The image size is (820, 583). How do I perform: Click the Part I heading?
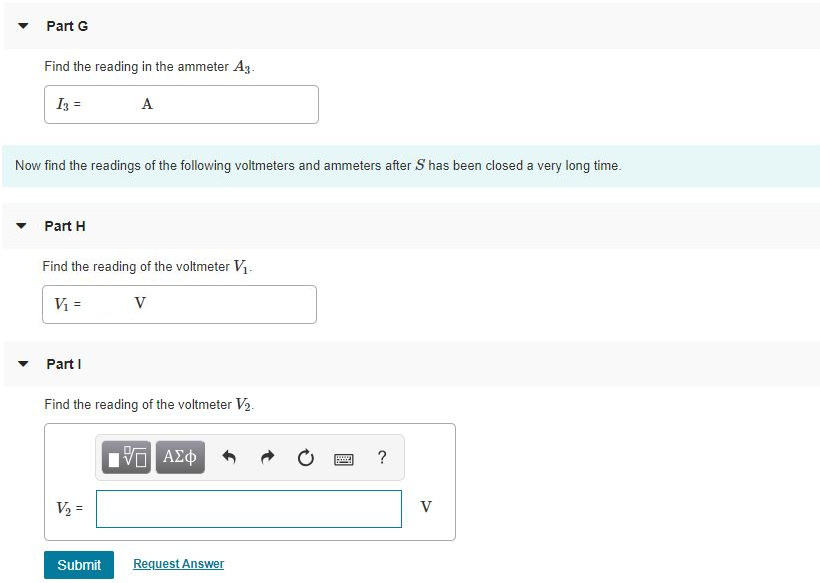(x=64, y=364)
